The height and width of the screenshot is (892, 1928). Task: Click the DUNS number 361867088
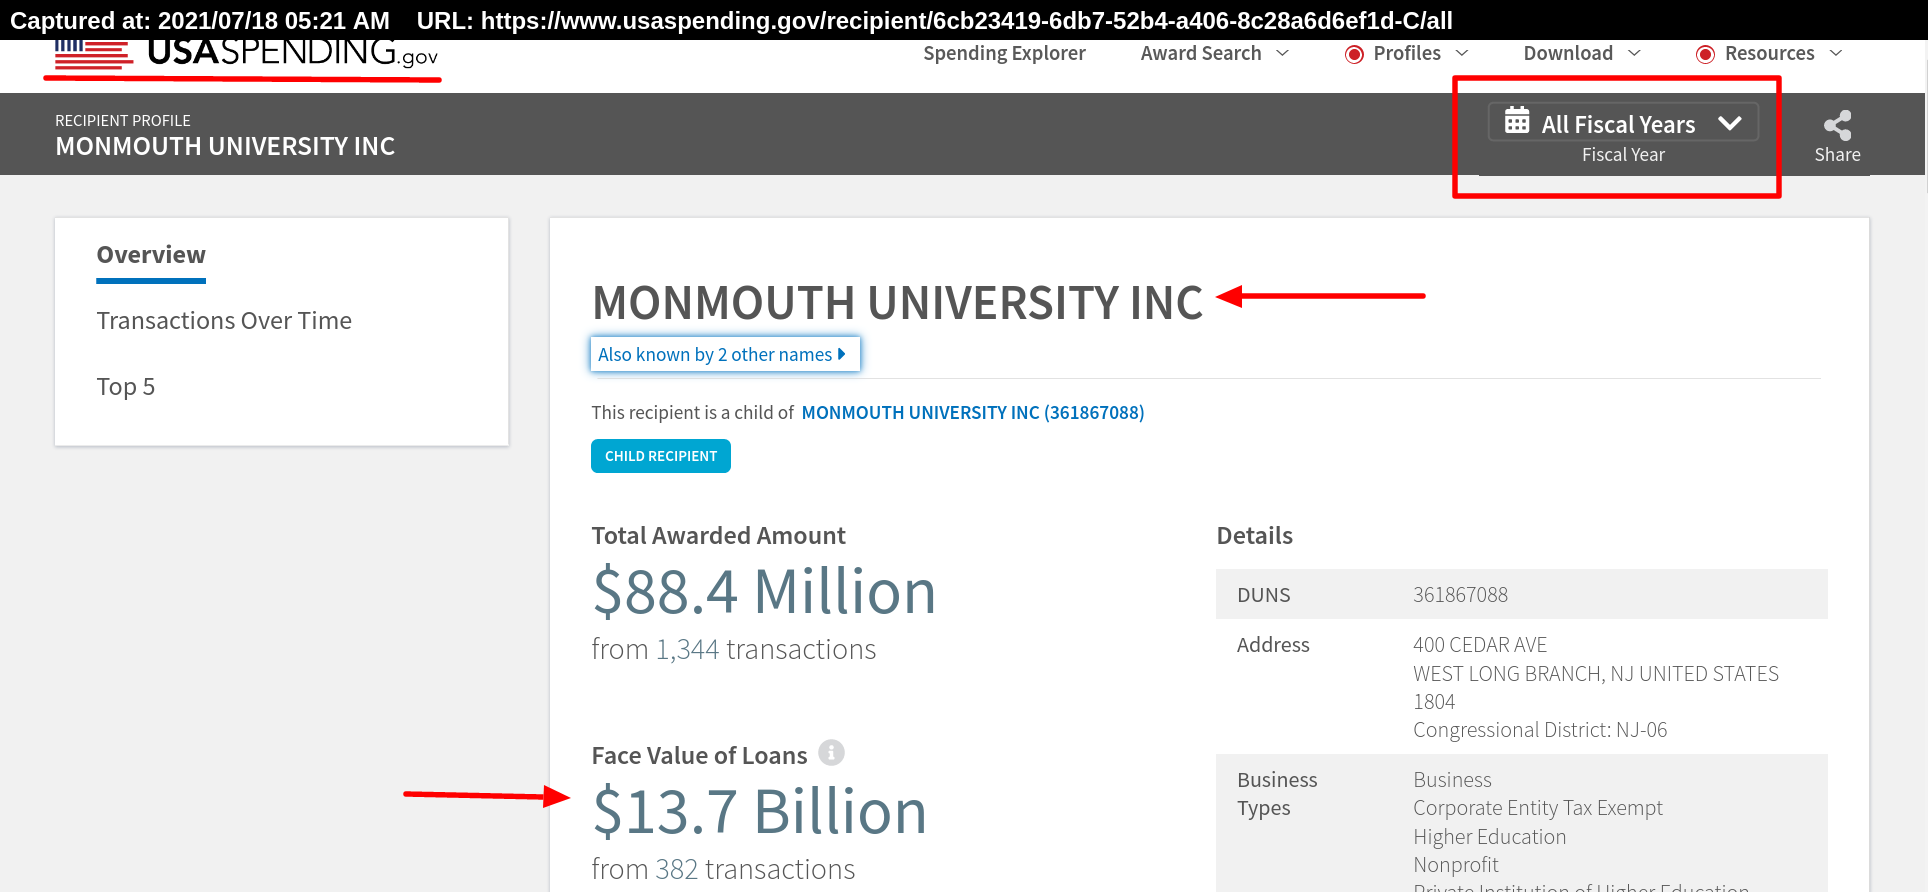tap(1460, 595)
